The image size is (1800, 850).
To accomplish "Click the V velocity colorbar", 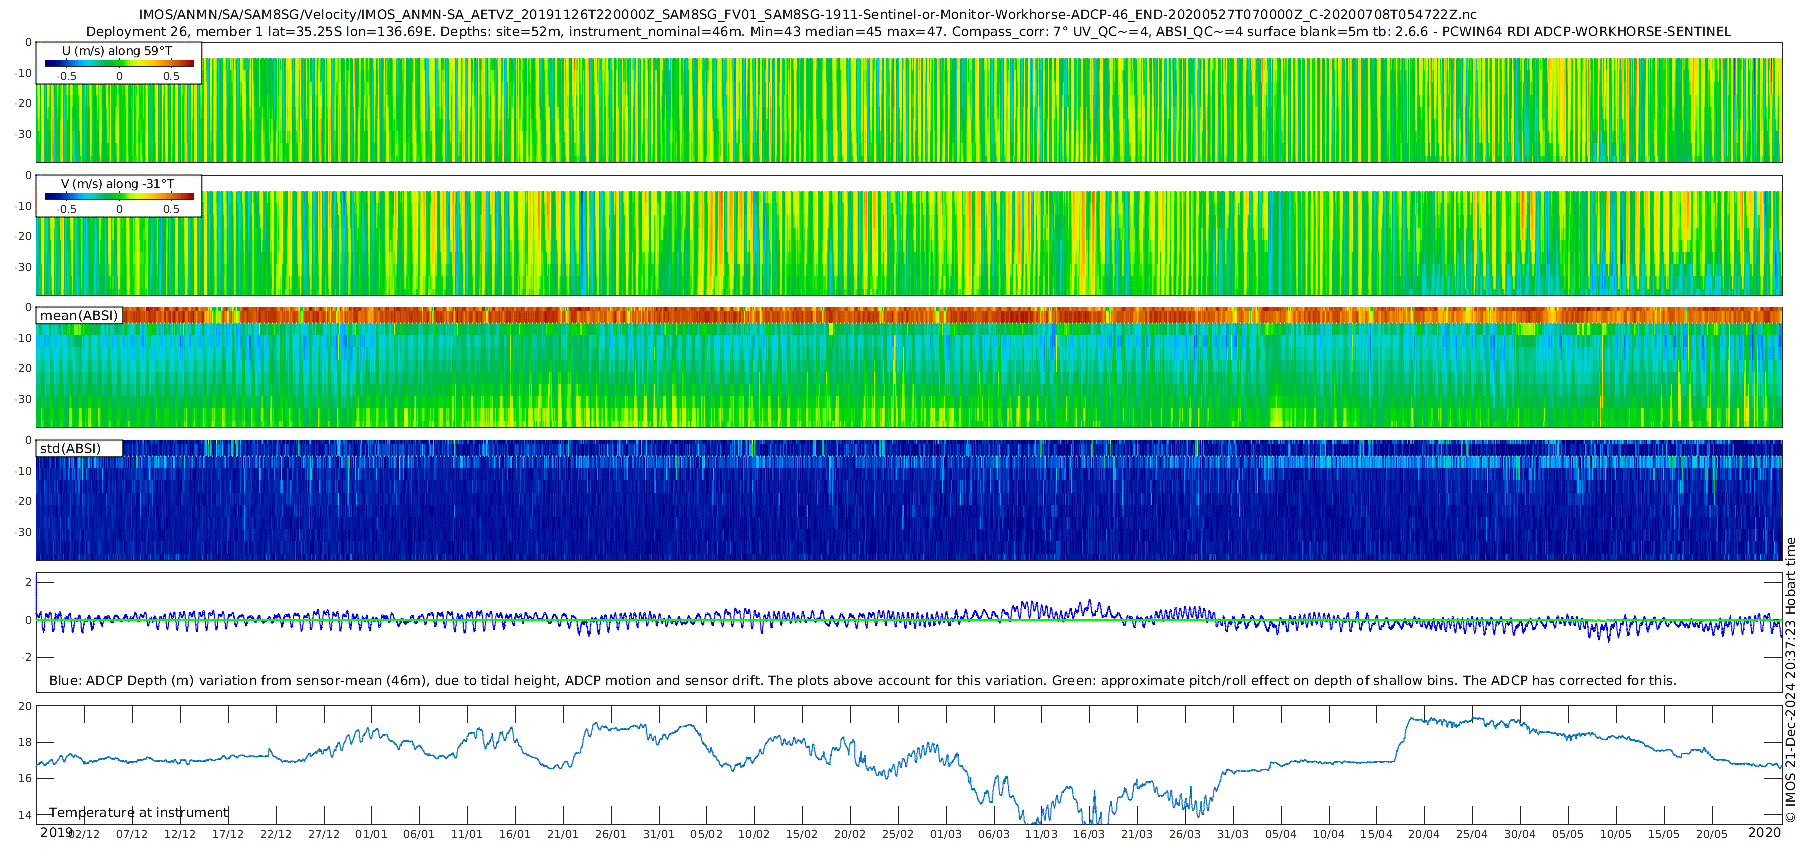I will [x=119, y=196].
